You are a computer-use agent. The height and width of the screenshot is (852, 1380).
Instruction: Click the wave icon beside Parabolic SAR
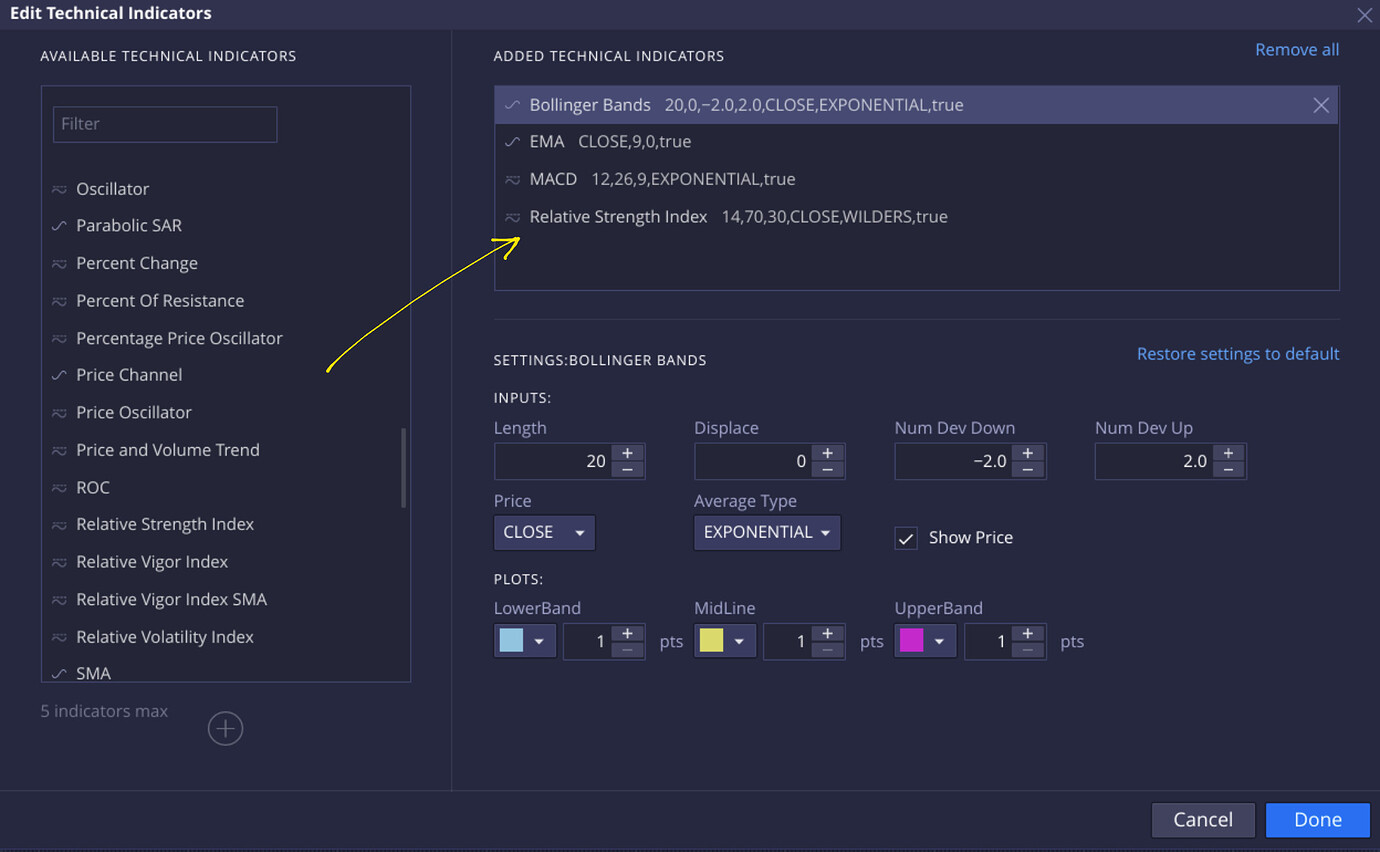[60, 225]
